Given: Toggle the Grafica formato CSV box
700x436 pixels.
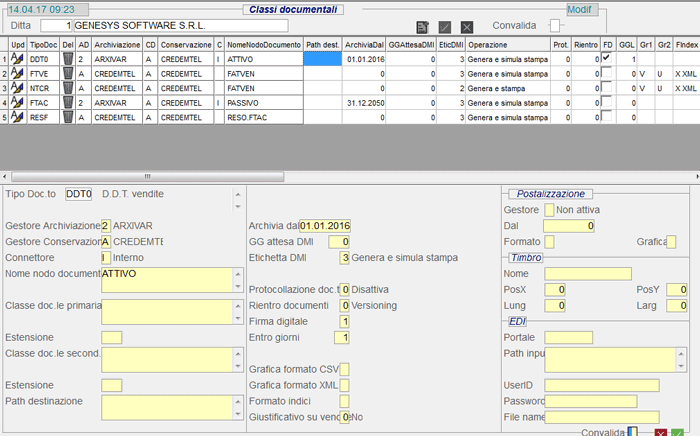Looking at the screenshot, I should 344,370.
